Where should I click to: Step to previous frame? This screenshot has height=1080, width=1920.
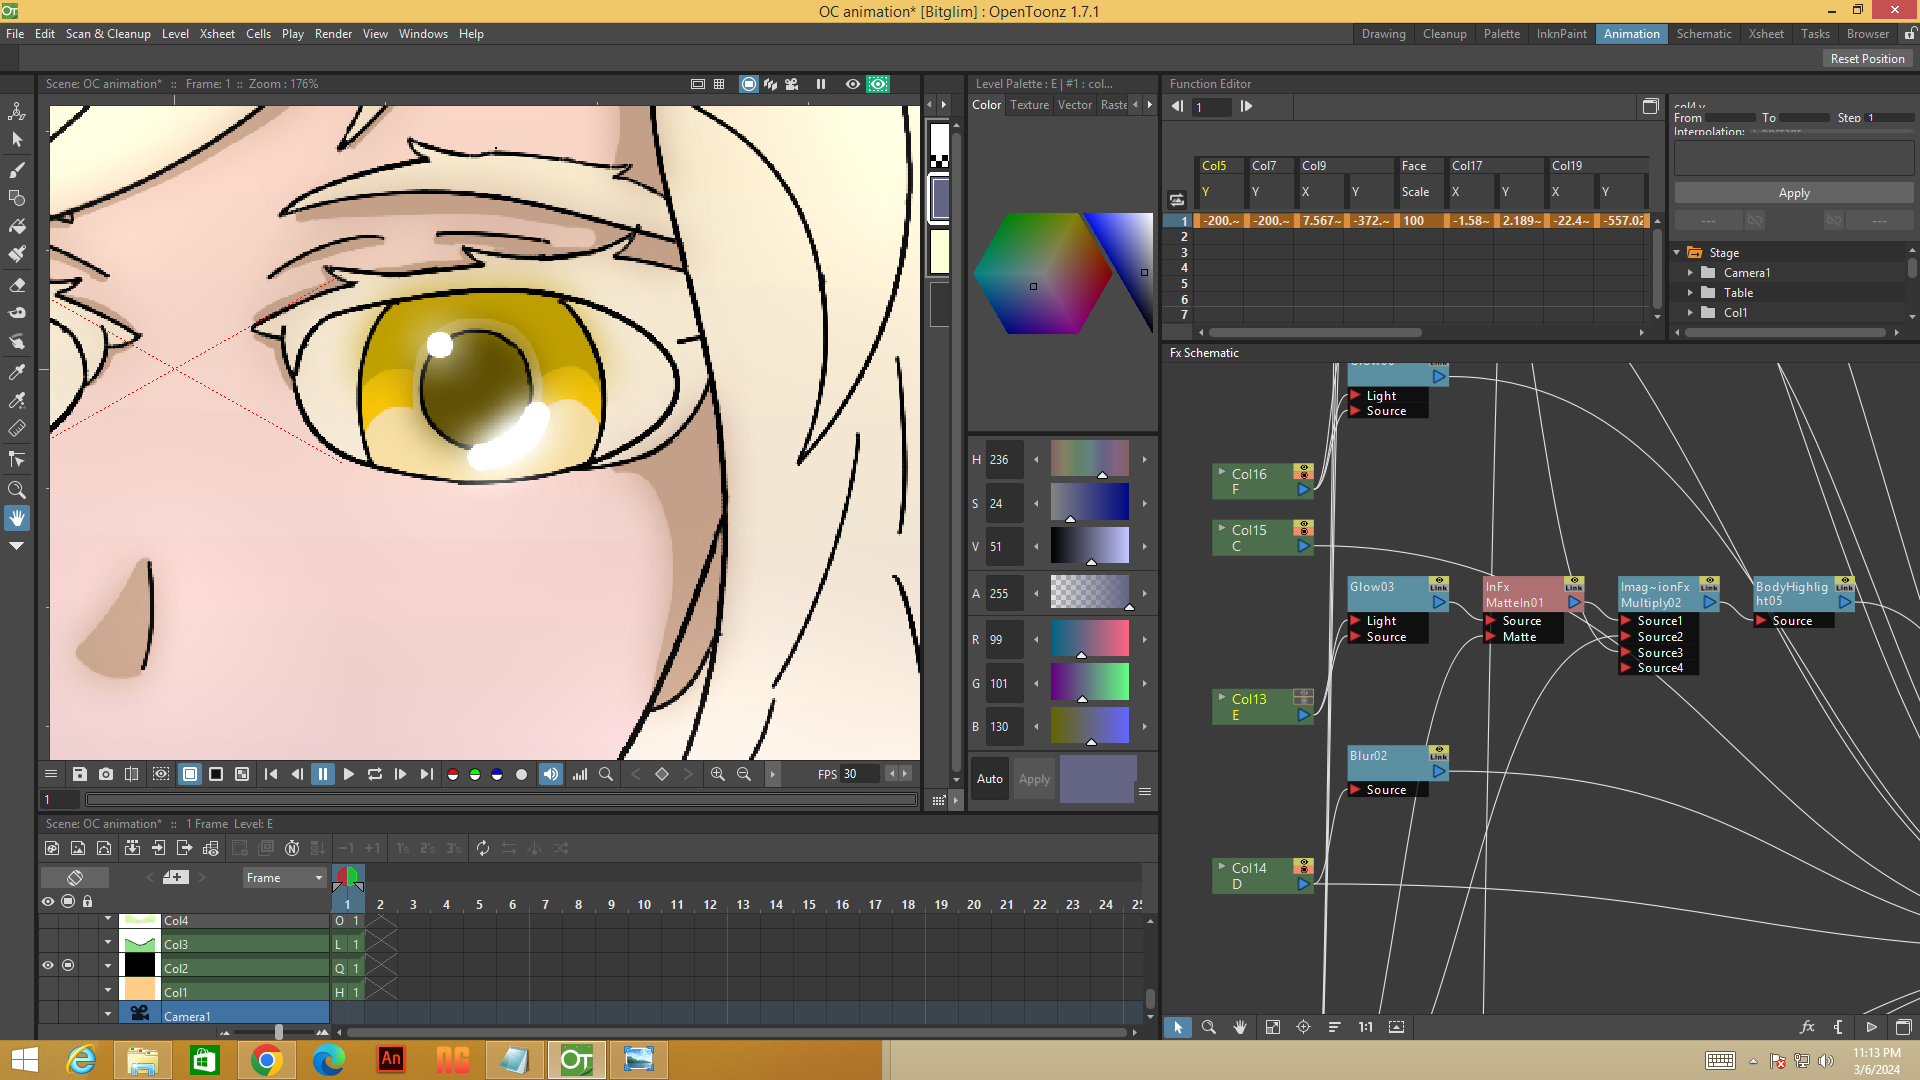pyautogui.click(x=297, y=774)
